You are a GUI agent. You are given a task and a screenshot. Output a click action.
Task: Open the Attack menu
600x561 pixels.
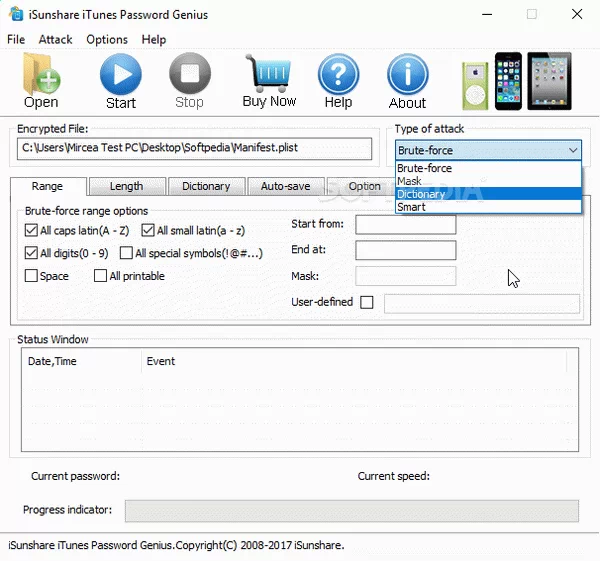55,39
